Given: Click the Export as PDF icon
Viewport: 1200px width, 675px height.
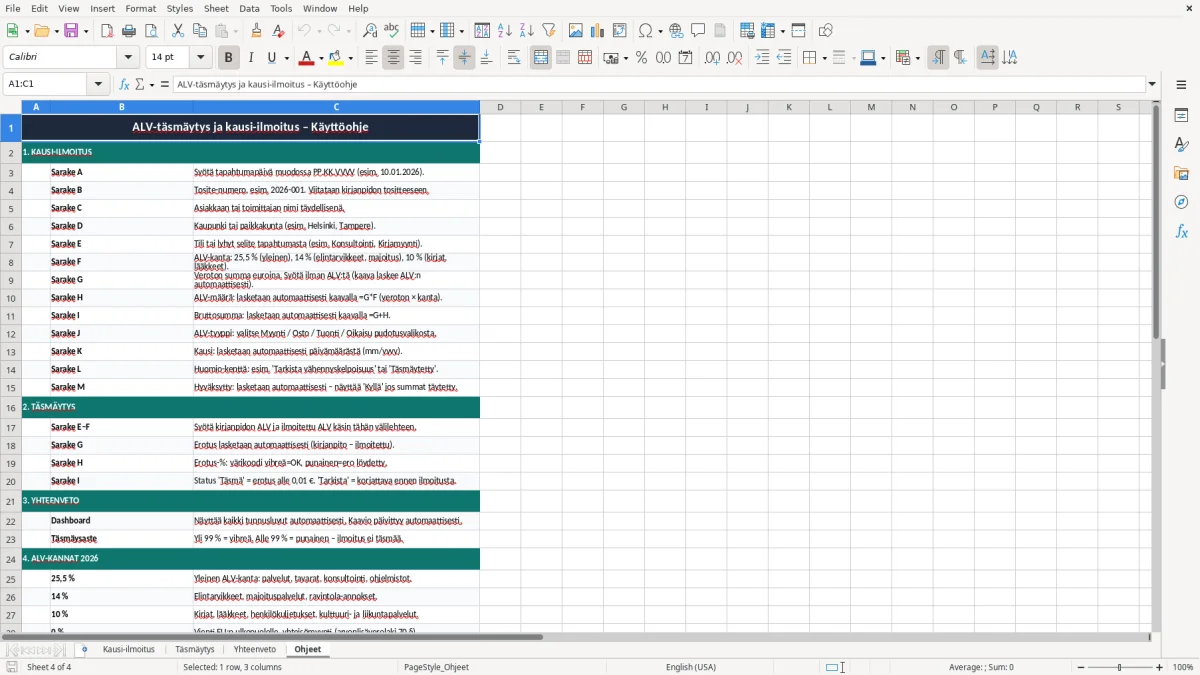Looking at the screenshot, I should [x=107, y=31].
